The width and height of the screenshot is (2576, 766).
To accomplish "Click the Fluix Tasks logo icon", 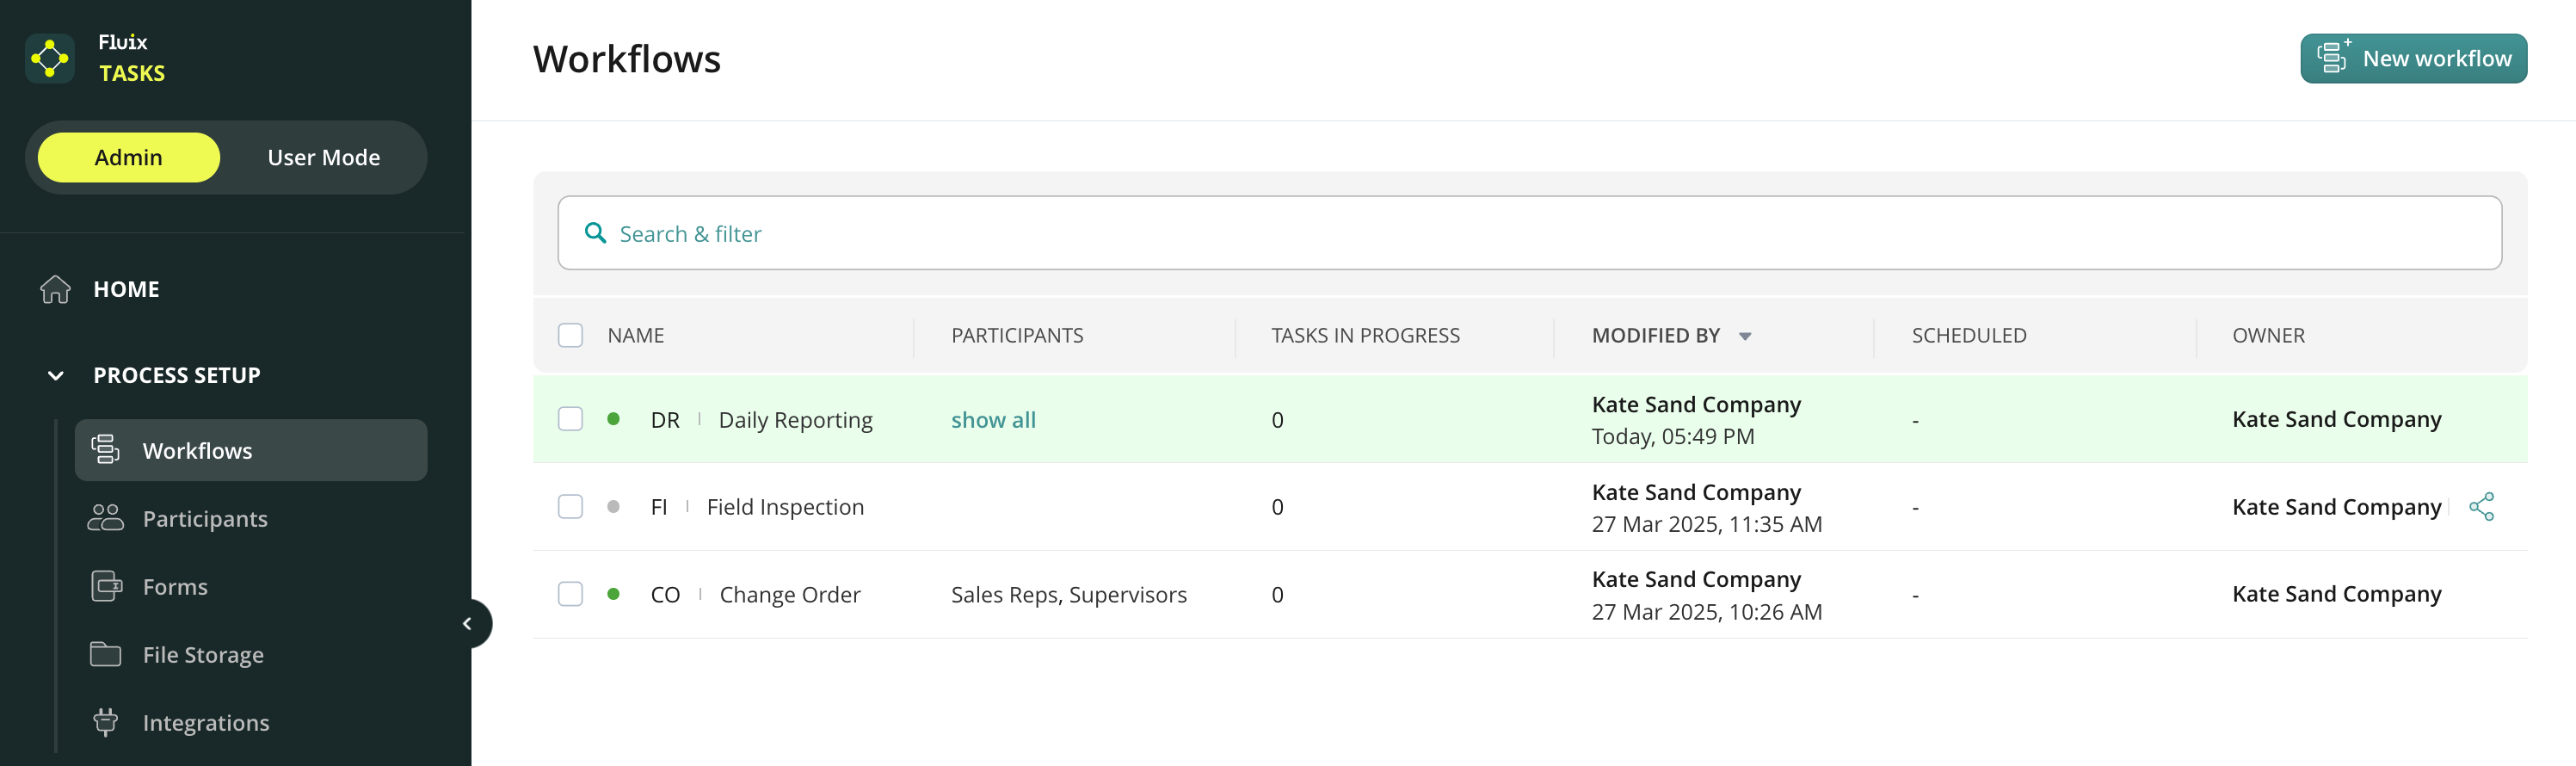I will pos(49,59).
